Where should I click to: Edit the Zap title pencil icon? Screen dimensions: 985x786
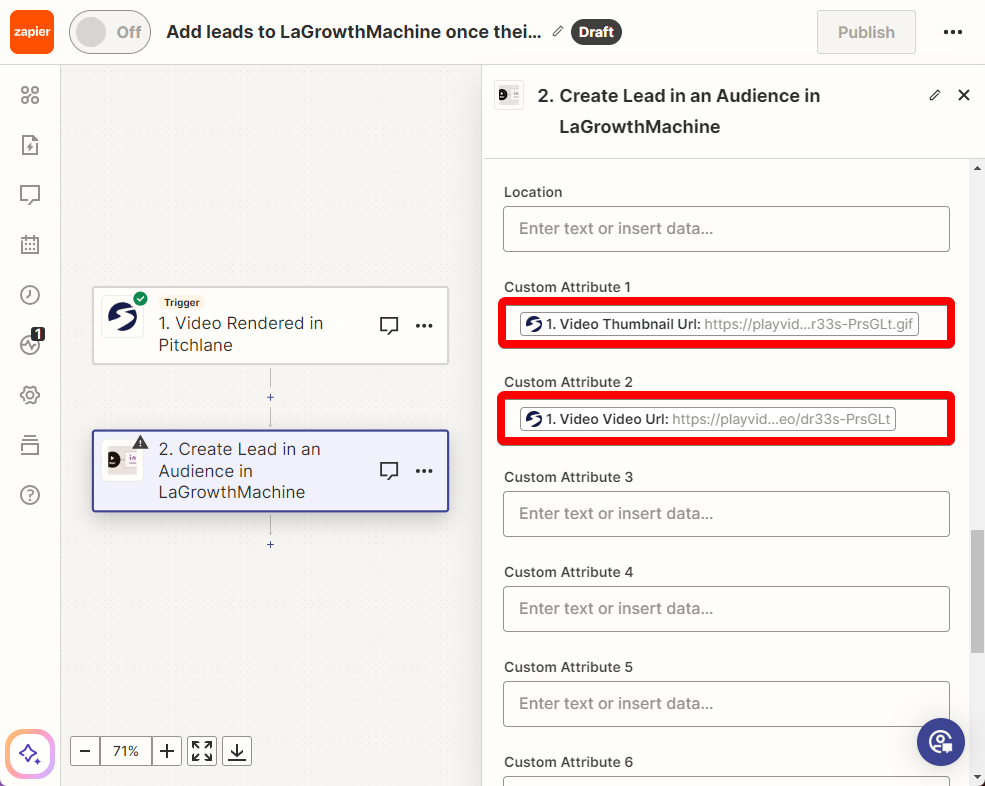tap(557, 31)
